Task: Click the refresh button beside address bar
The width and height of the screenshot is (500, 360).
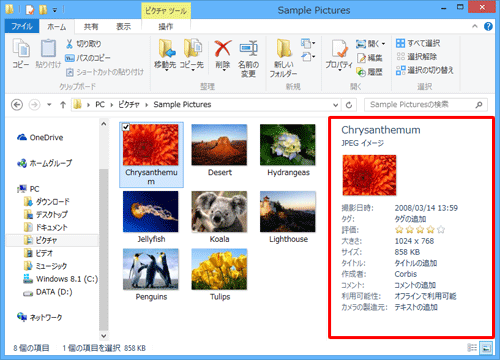Action: tap(349, 105)
